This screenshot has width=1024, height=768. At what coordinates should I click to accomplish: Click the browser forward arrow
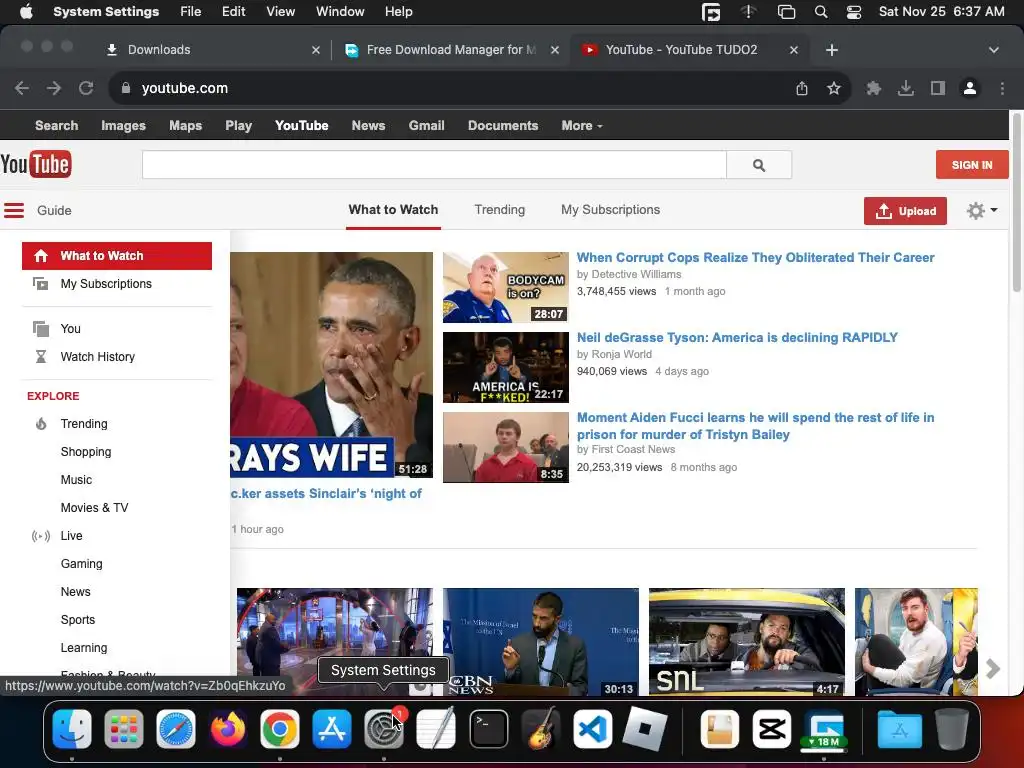(54, 88)
